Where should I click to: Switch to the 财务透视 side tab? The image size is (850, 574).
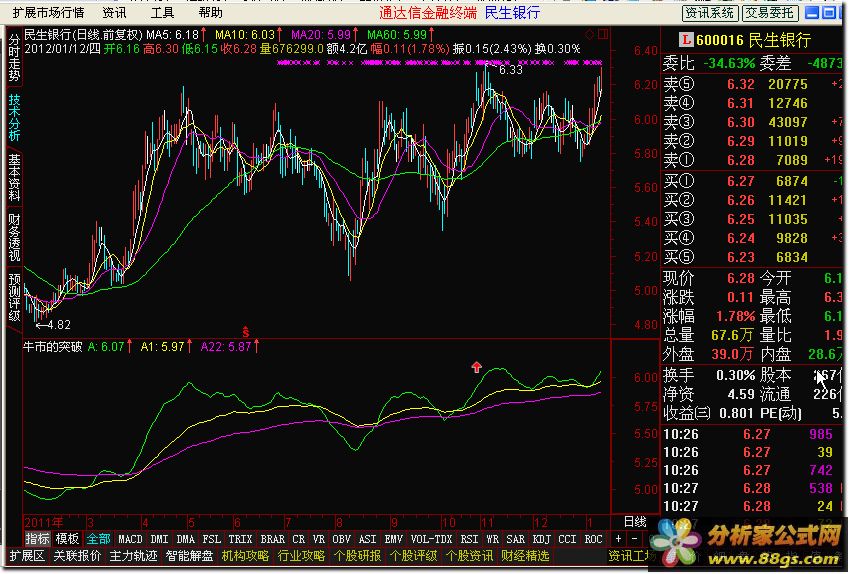14,237
